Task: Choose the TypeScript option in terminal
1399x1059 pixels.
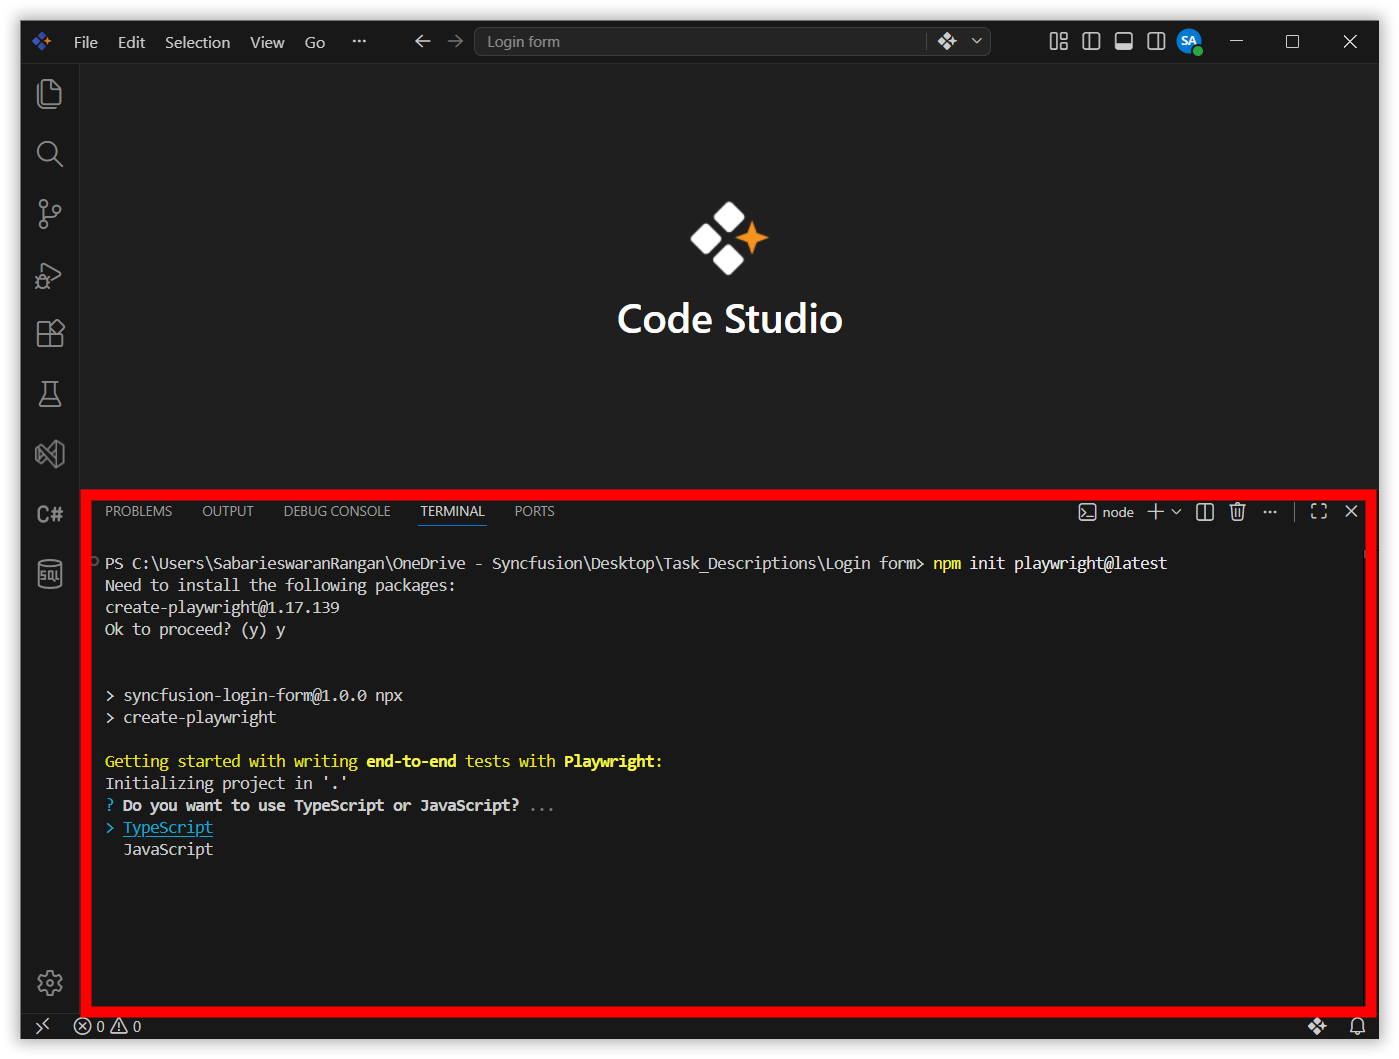Action: (x=168, y=827)
